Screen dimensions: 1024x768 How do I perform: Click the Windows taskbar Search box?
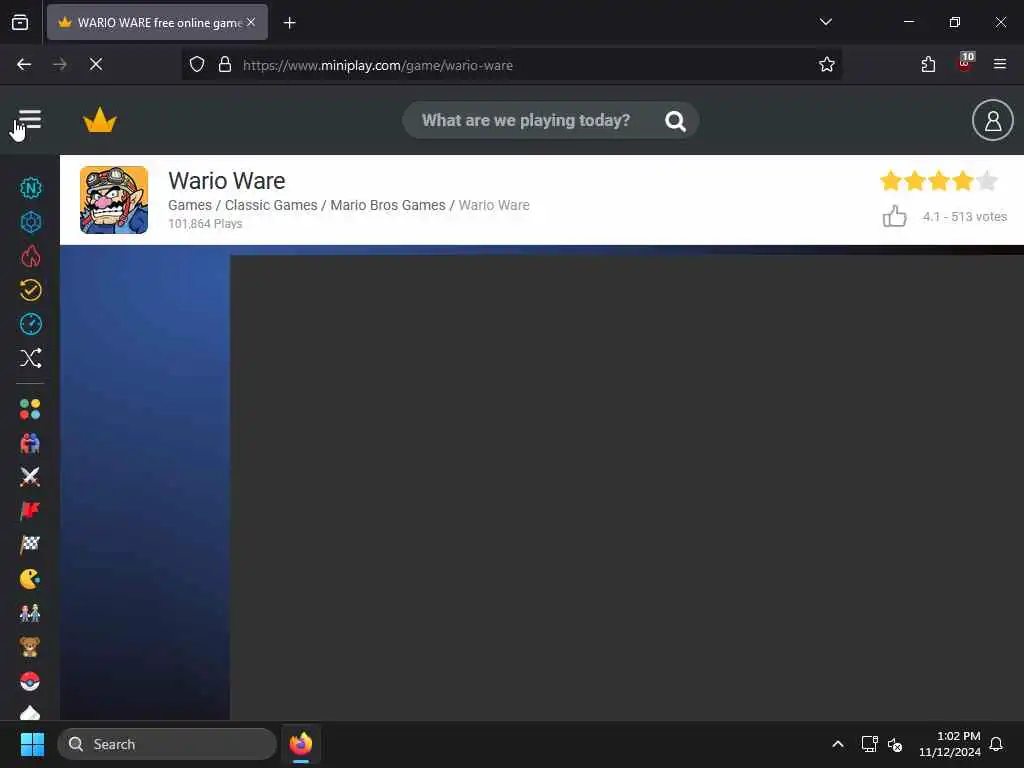point(167,744)
